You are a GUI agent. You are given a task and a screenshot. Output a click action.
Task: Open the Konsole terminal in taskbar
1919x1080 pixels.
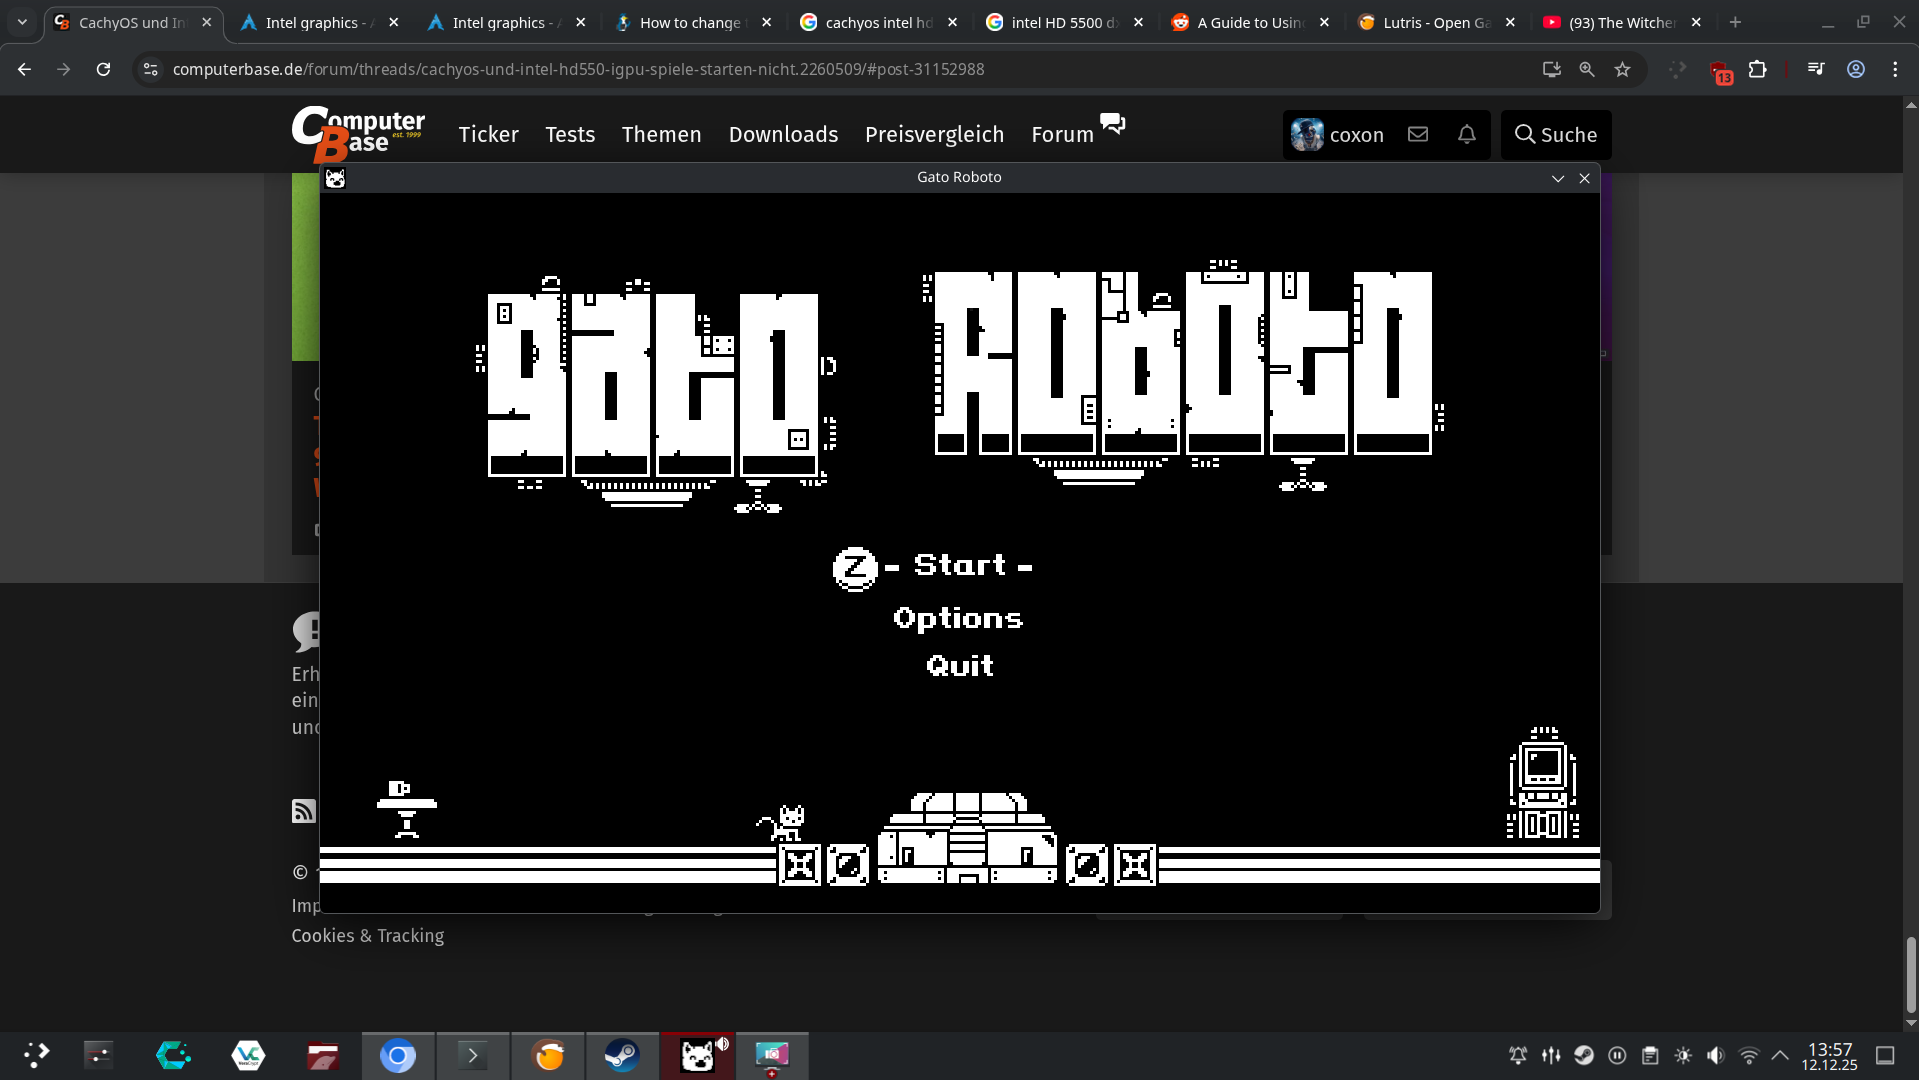click(x=473, y=1055)
